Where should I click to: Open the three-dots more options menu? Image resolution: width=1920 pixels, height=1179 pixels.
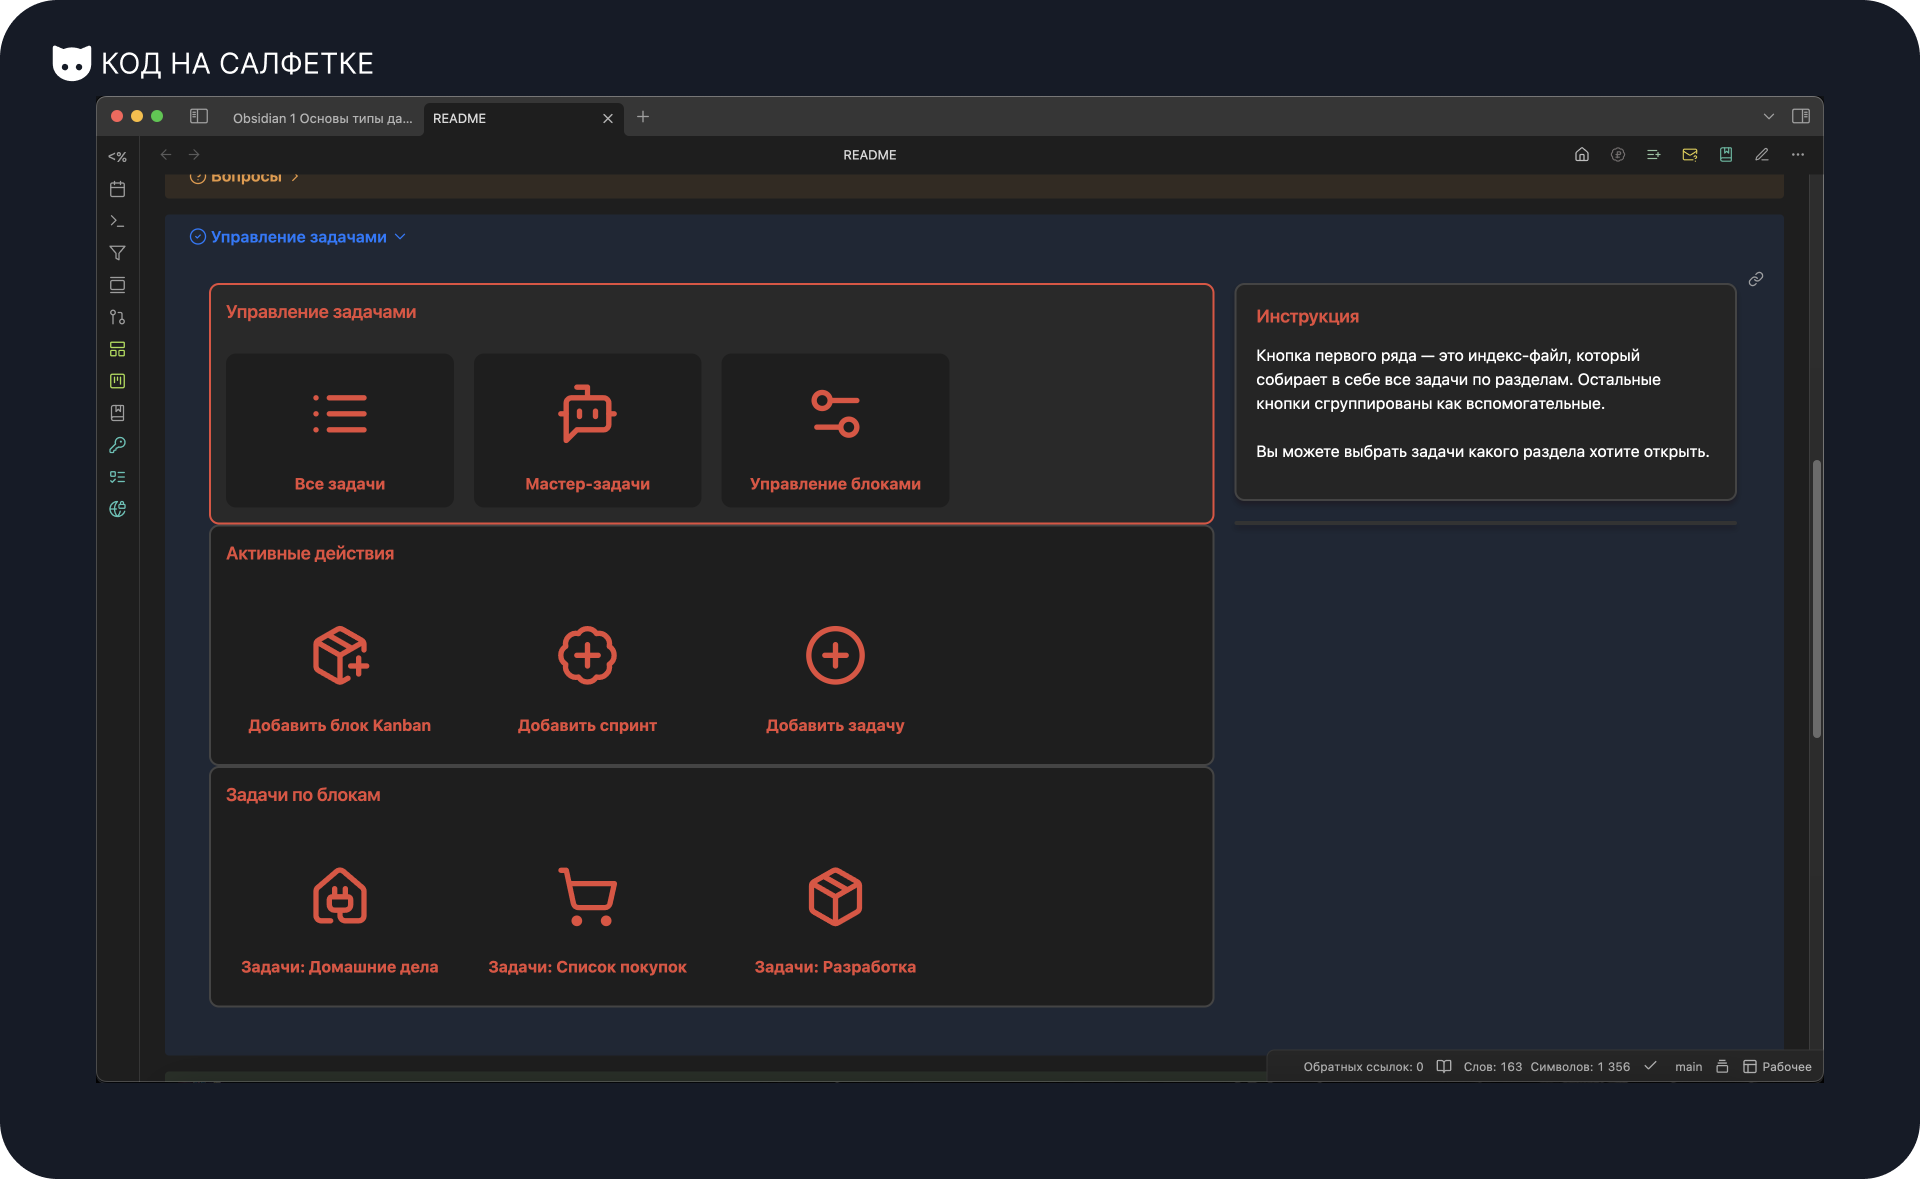(1798, 155)
